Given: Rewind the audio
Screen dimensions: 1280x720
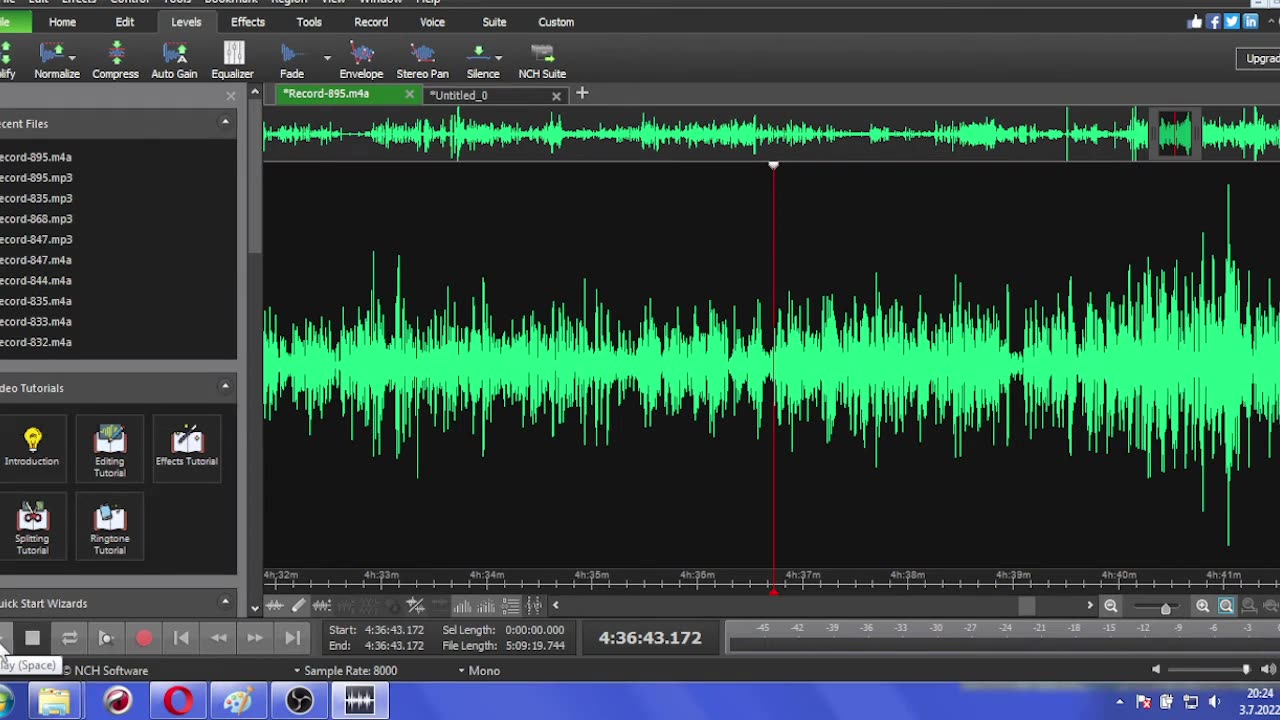Looking at the screenshot, I should coord(218,638).
